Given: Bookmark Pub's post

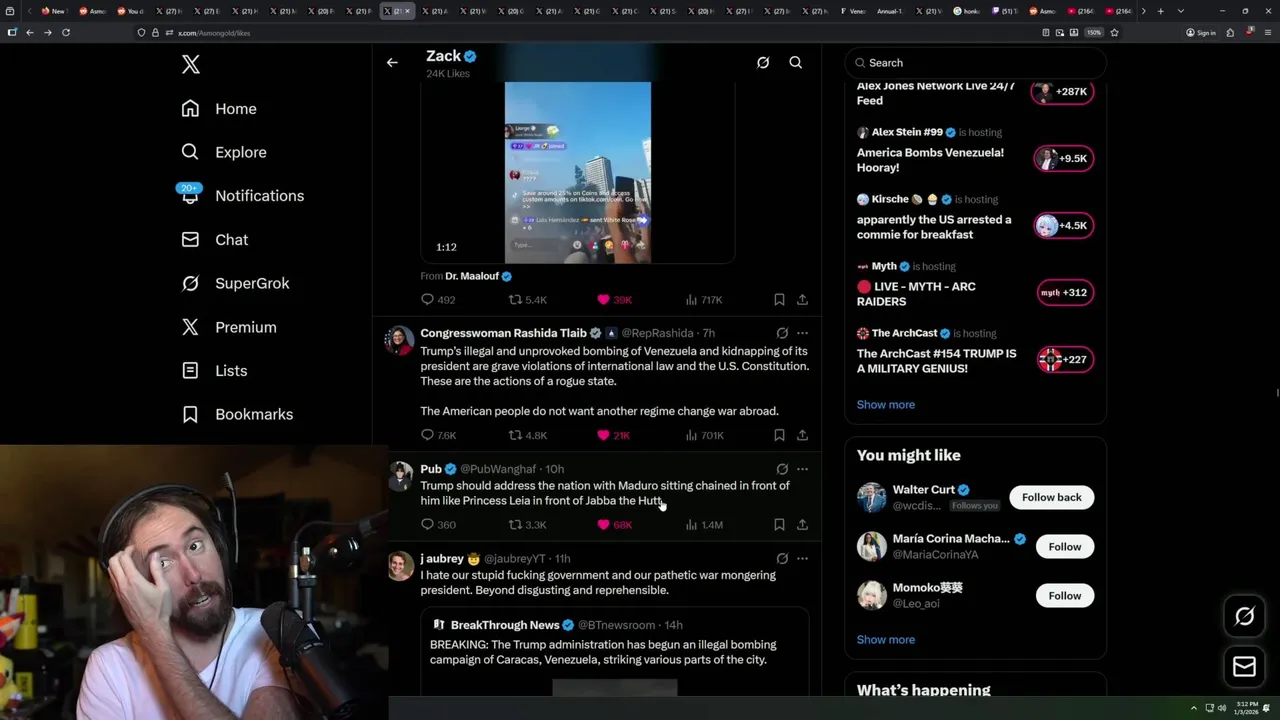Looking at the screenshot, I should (779, 525).
